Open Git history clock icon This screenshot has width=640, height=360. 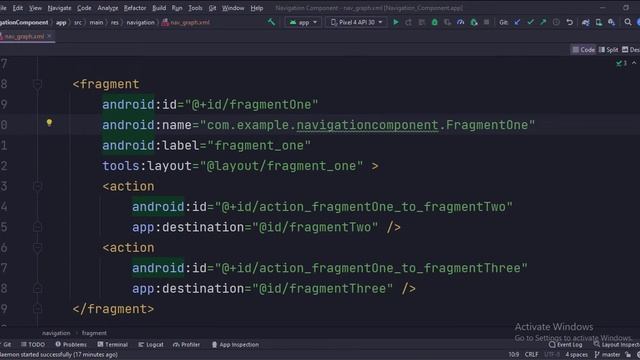[556, 22]
